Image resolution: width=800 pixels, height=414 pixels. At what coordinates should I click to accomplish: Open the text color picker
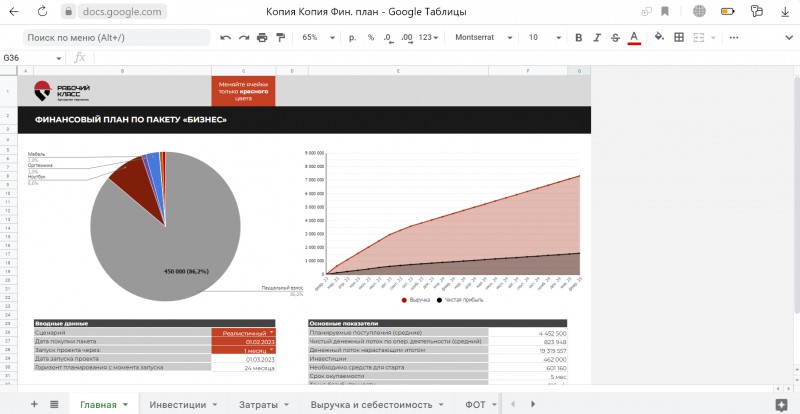click(x=634, y=37)
